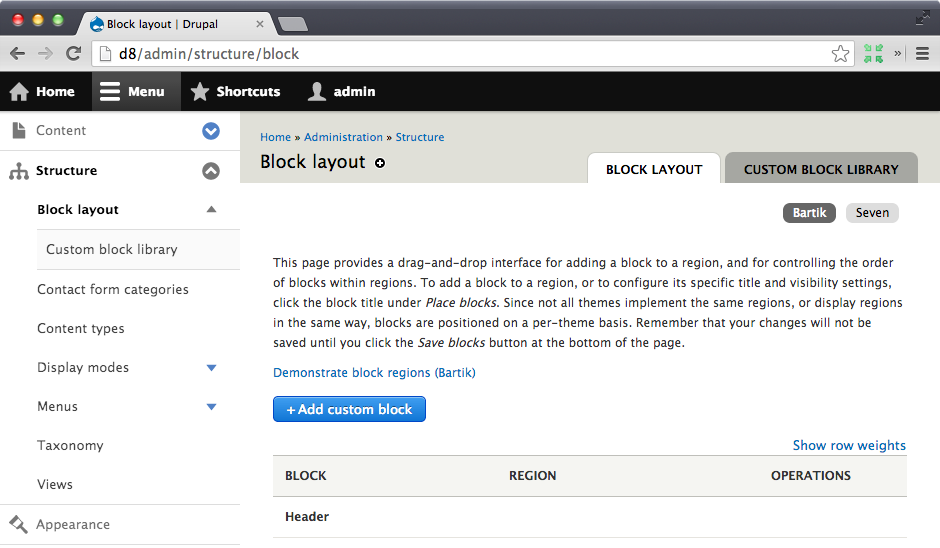The width and height of the screenshot is (940, 548).
Task: Enter fullscreen with the top-right arrows icon
Action: point(923,18)
